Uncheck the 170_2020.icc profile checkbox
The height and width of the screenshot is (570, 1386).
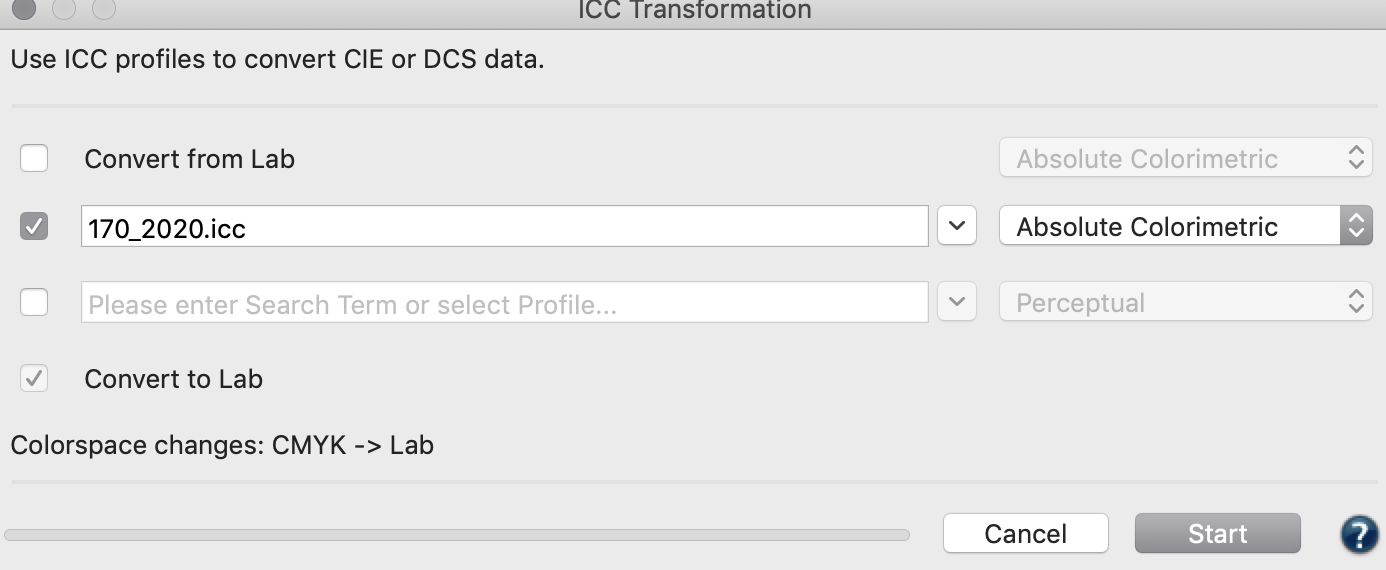pyautogui.click(x=34, y=227)
